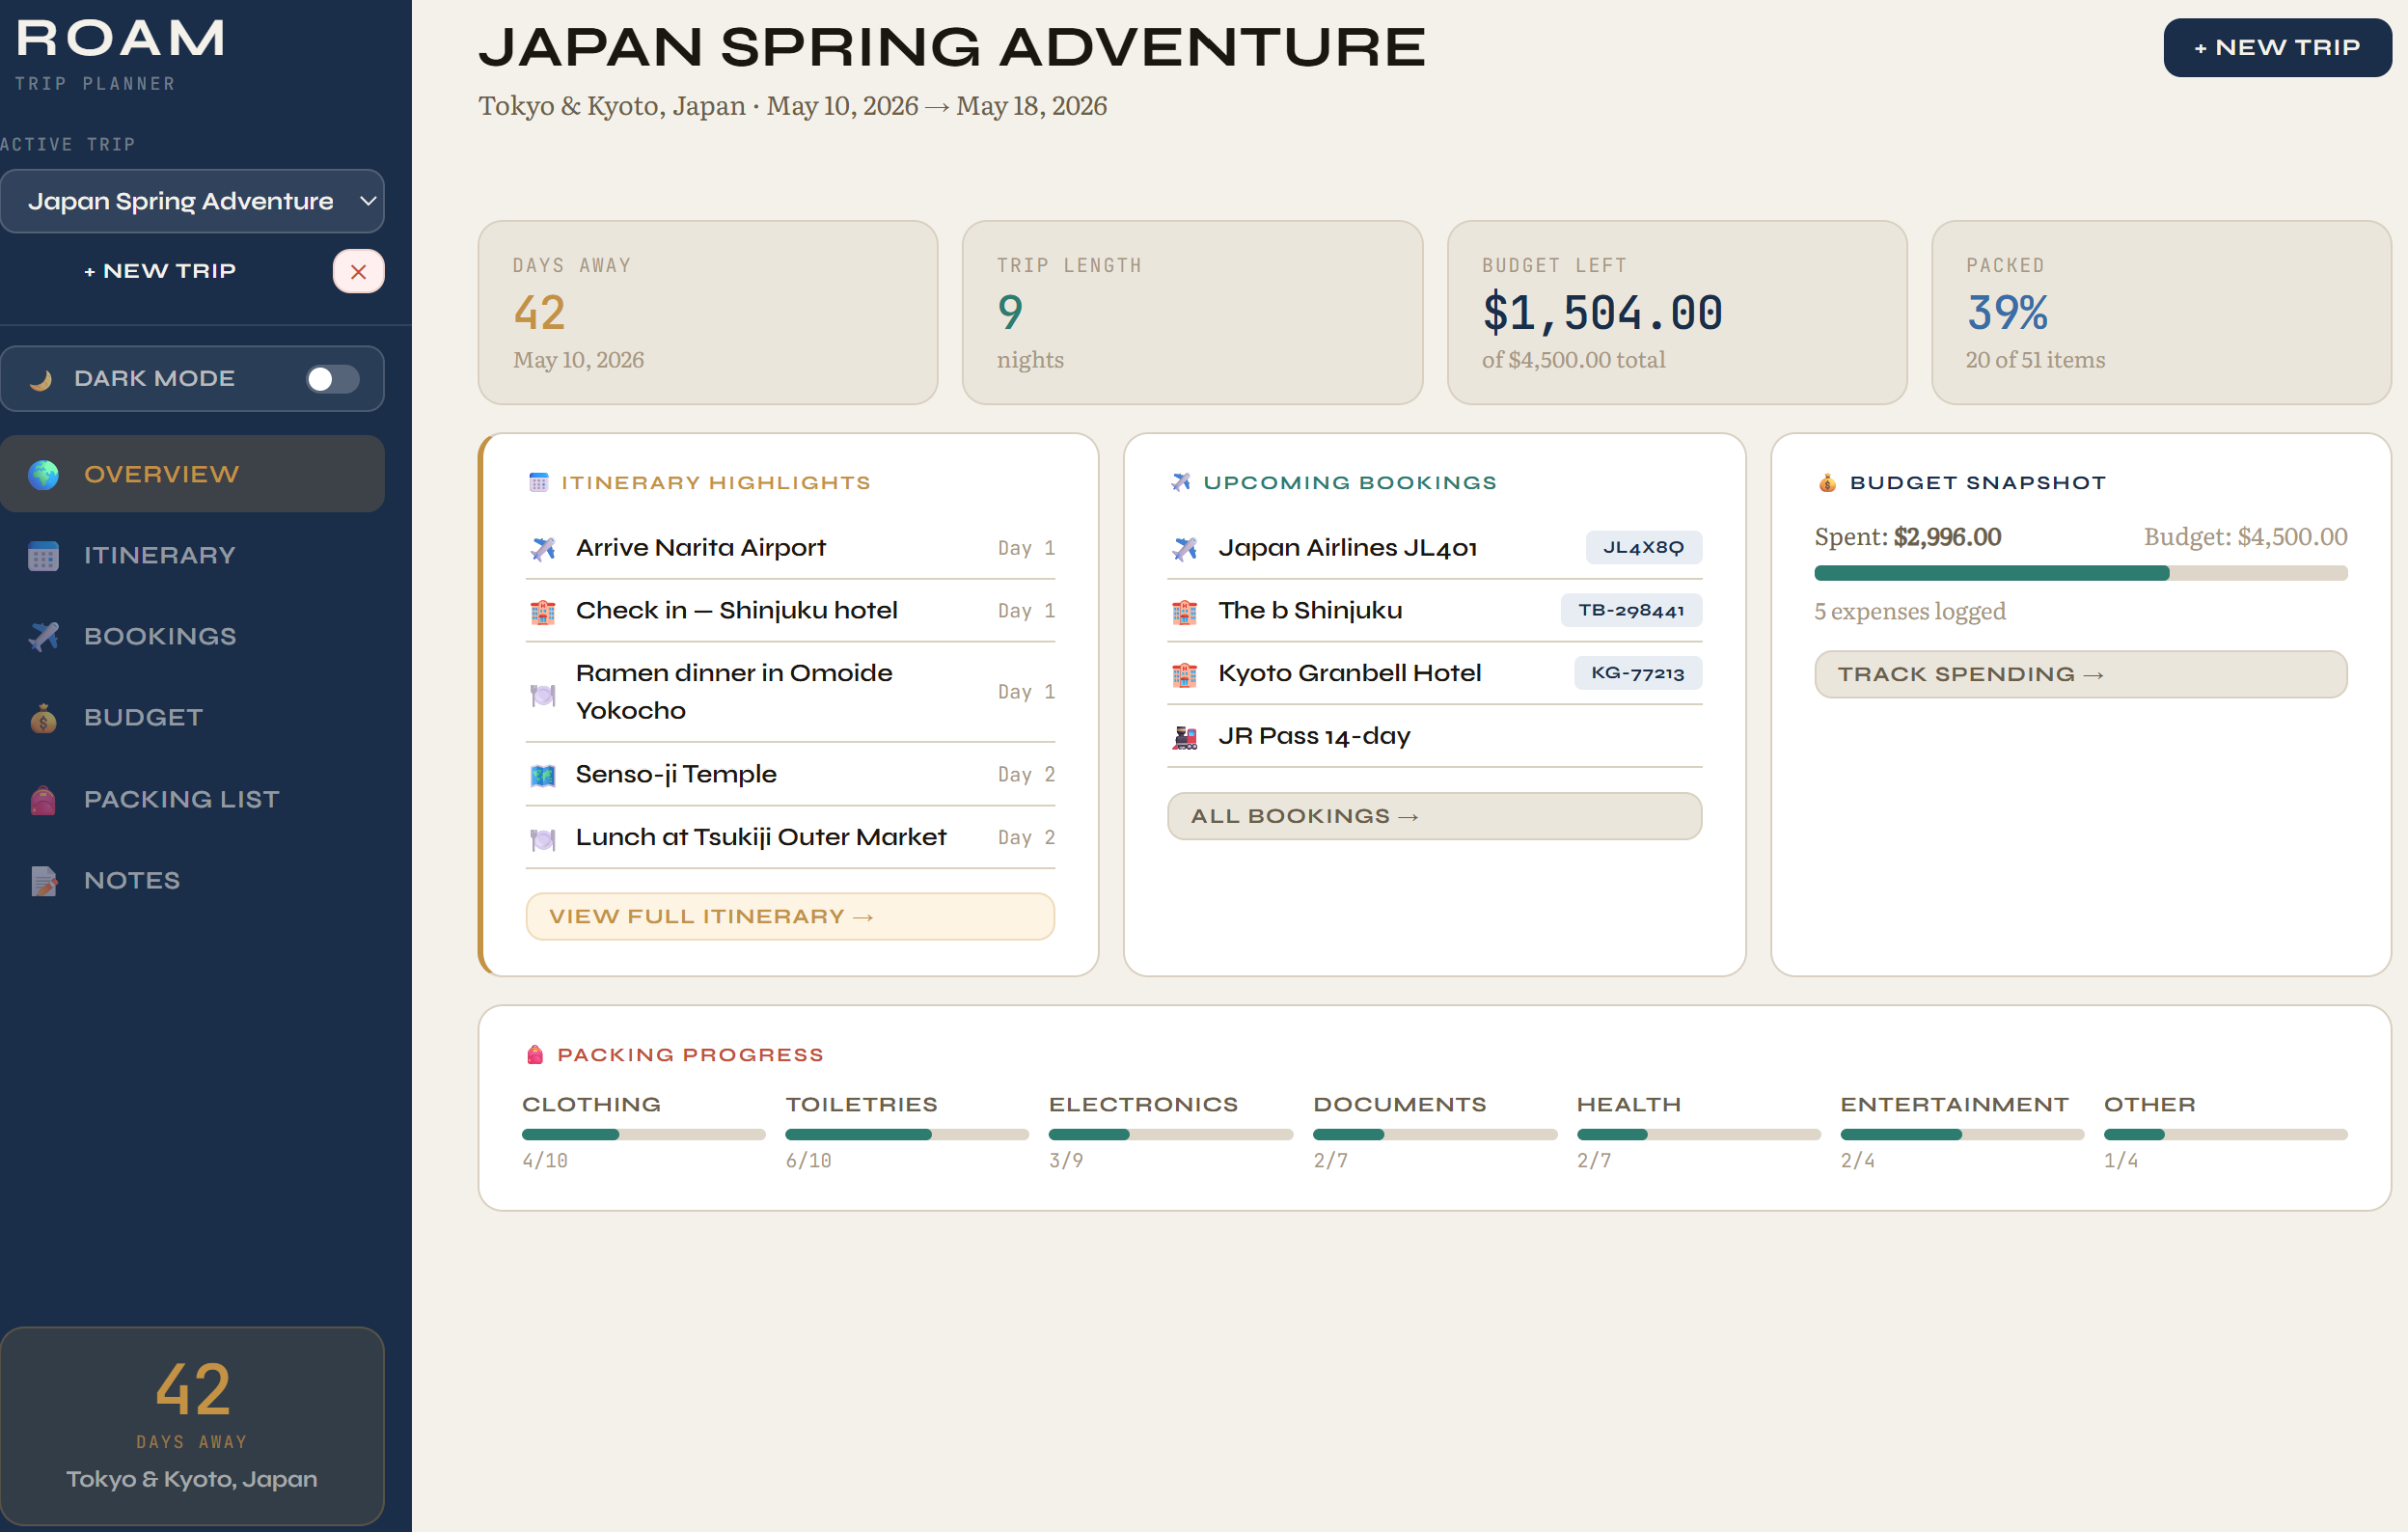Open the Active Trip dropdown
Screen dimensions: 2408x1532
(192, 201)
